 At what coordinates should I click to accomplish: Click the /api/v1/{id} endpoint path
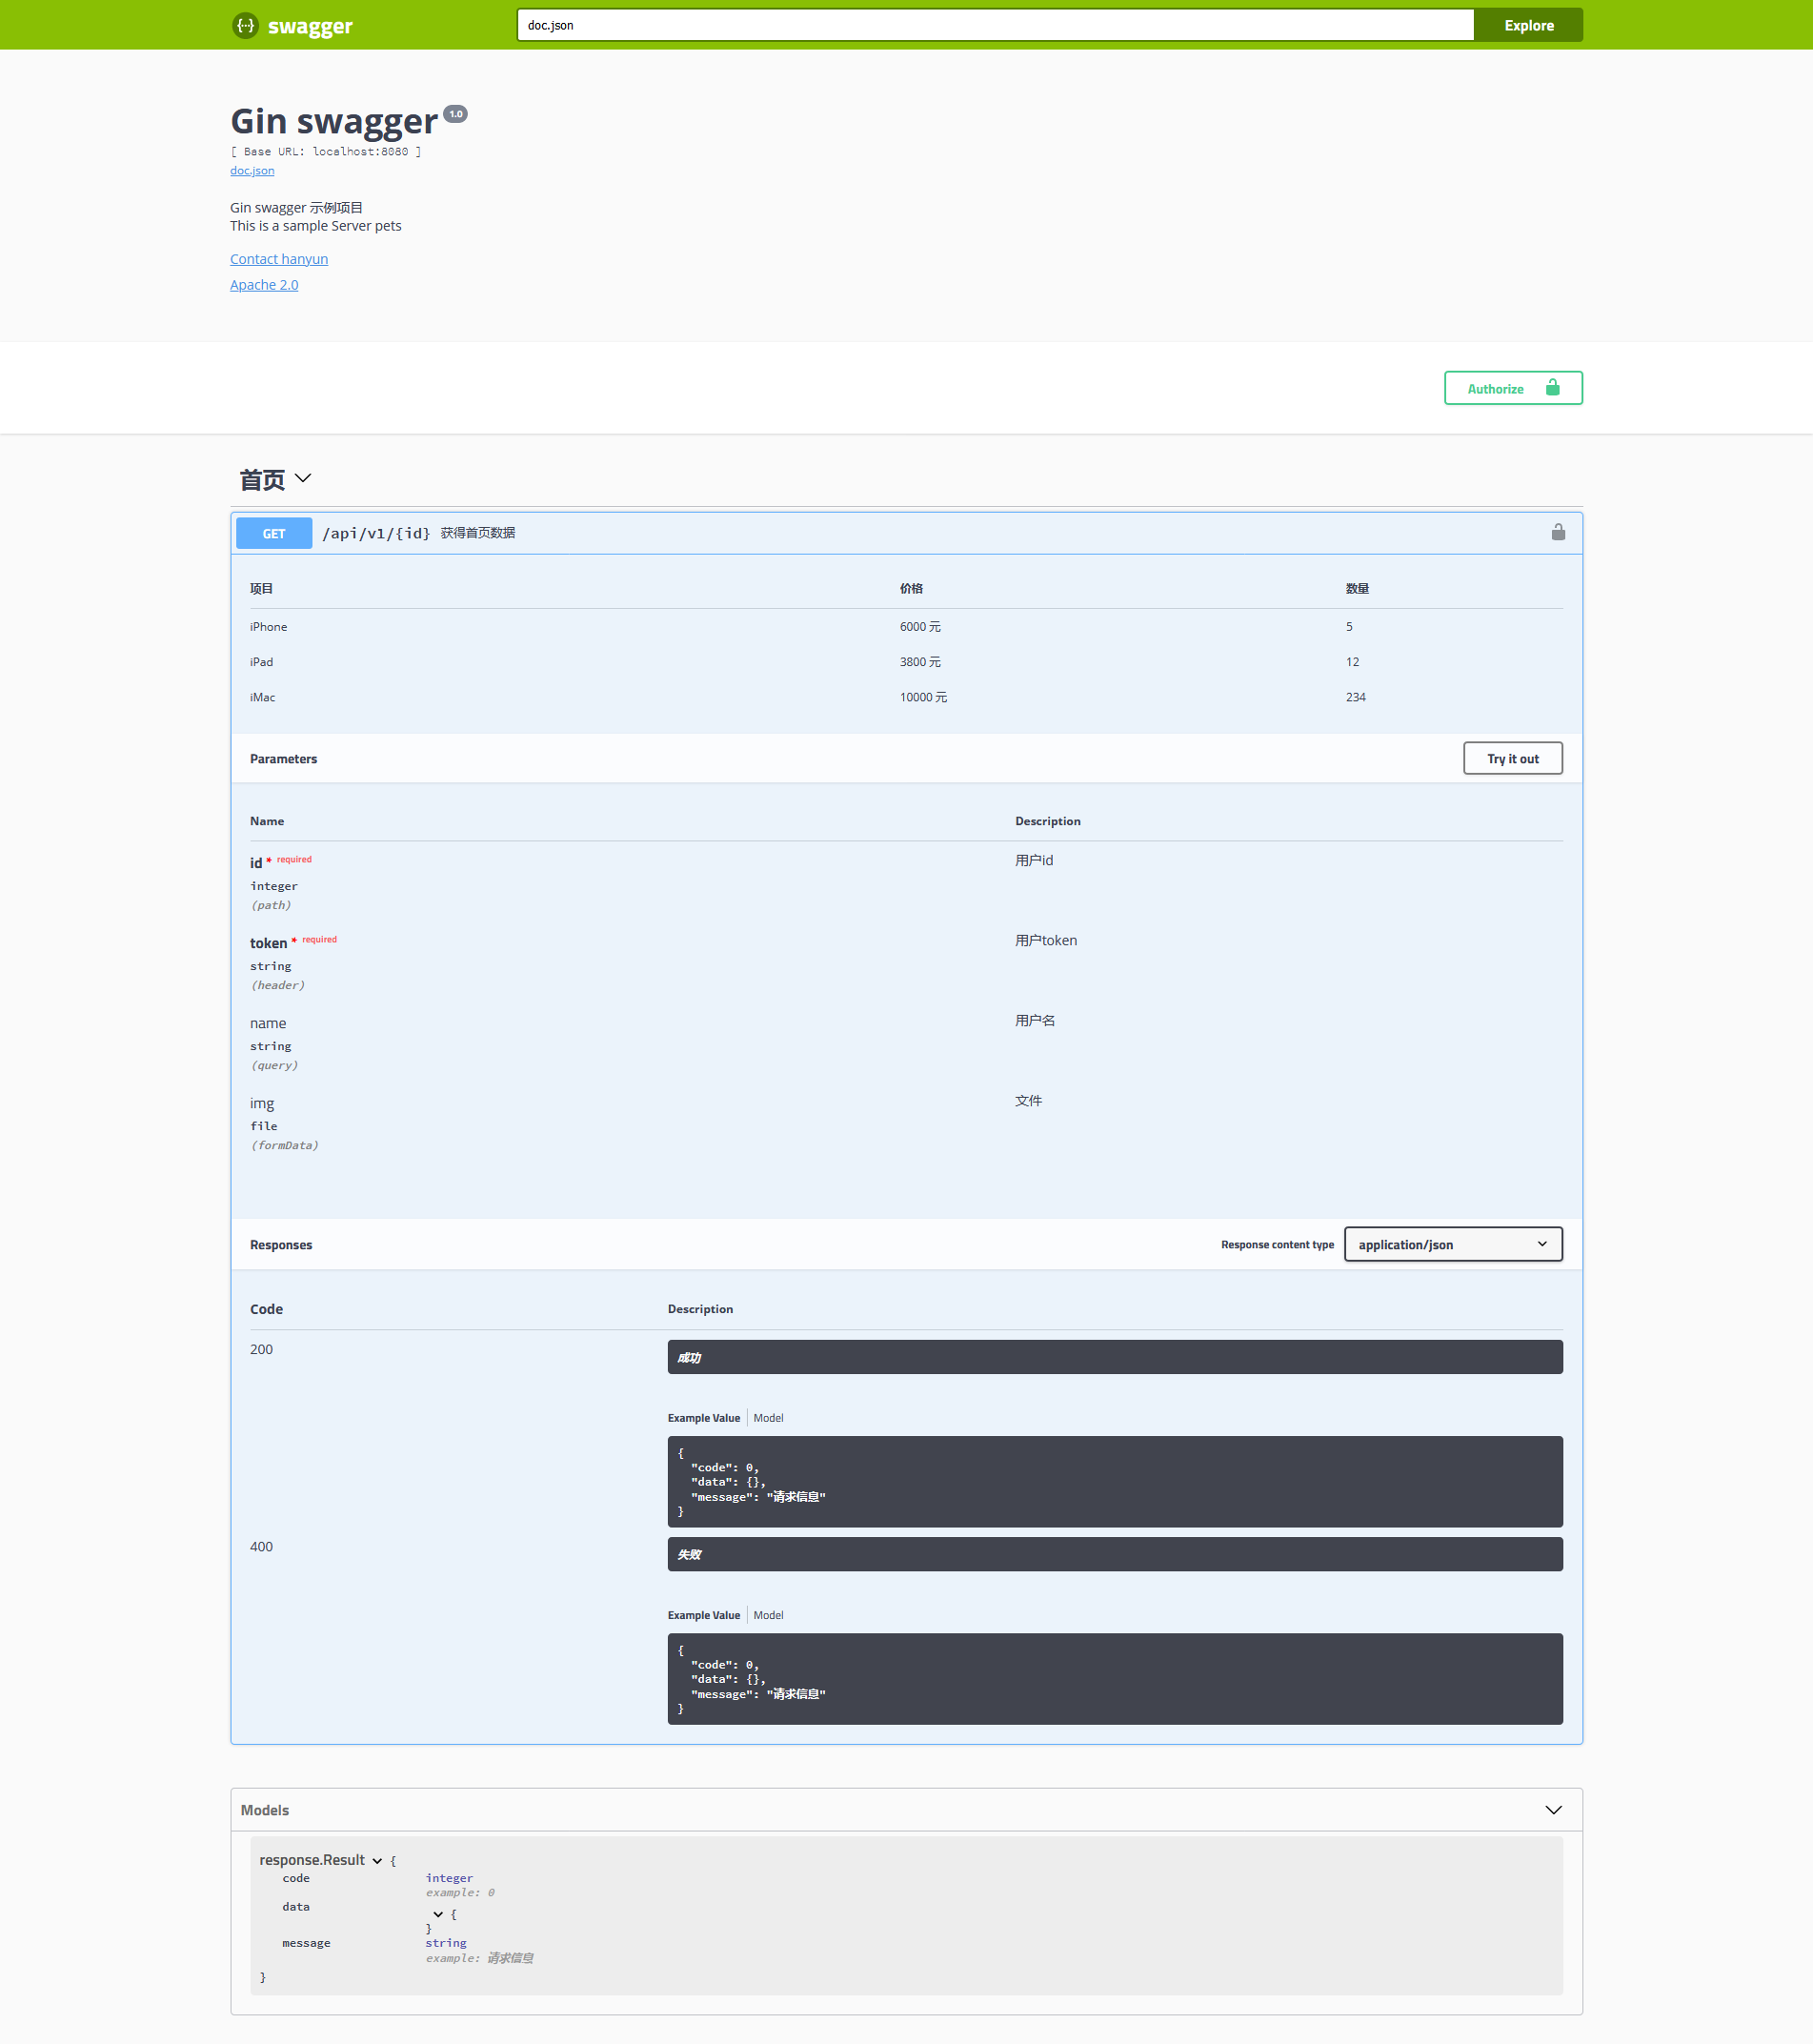coord(376,533)
